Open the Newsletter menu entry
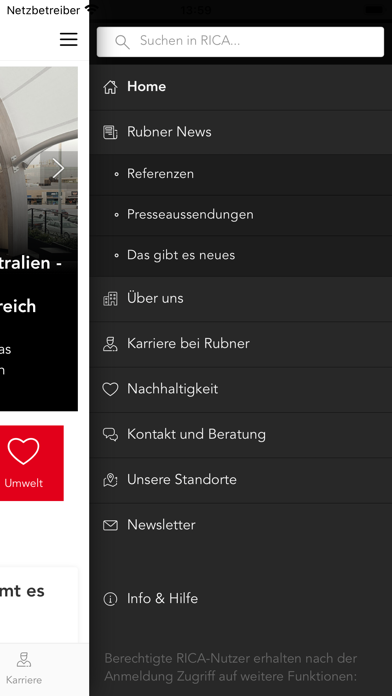This screenshot has width=392, height=696. click(x=241, y=526)
